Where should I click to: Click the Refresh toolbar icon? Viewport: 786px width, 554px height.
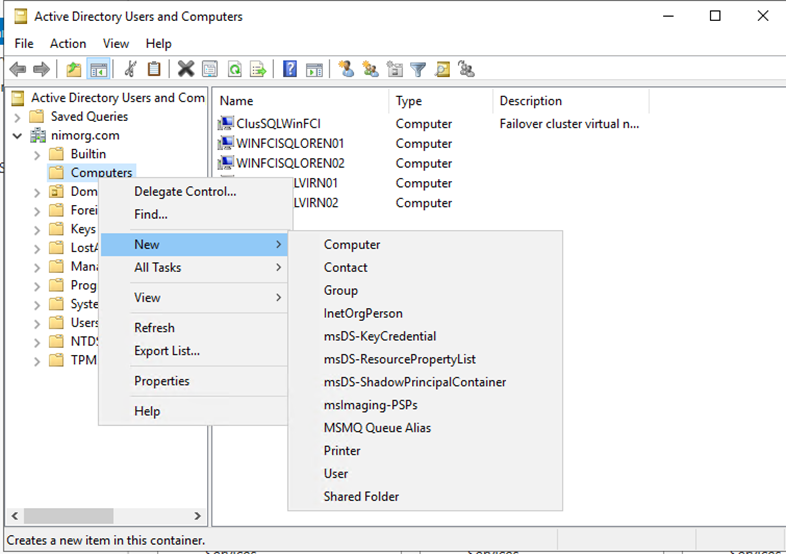tap(234, 69)
